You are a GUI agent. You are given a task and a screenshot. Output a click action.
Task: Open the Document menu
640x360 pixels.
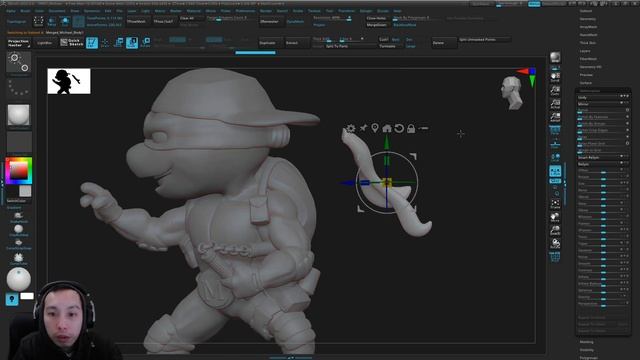coord(57,11)
